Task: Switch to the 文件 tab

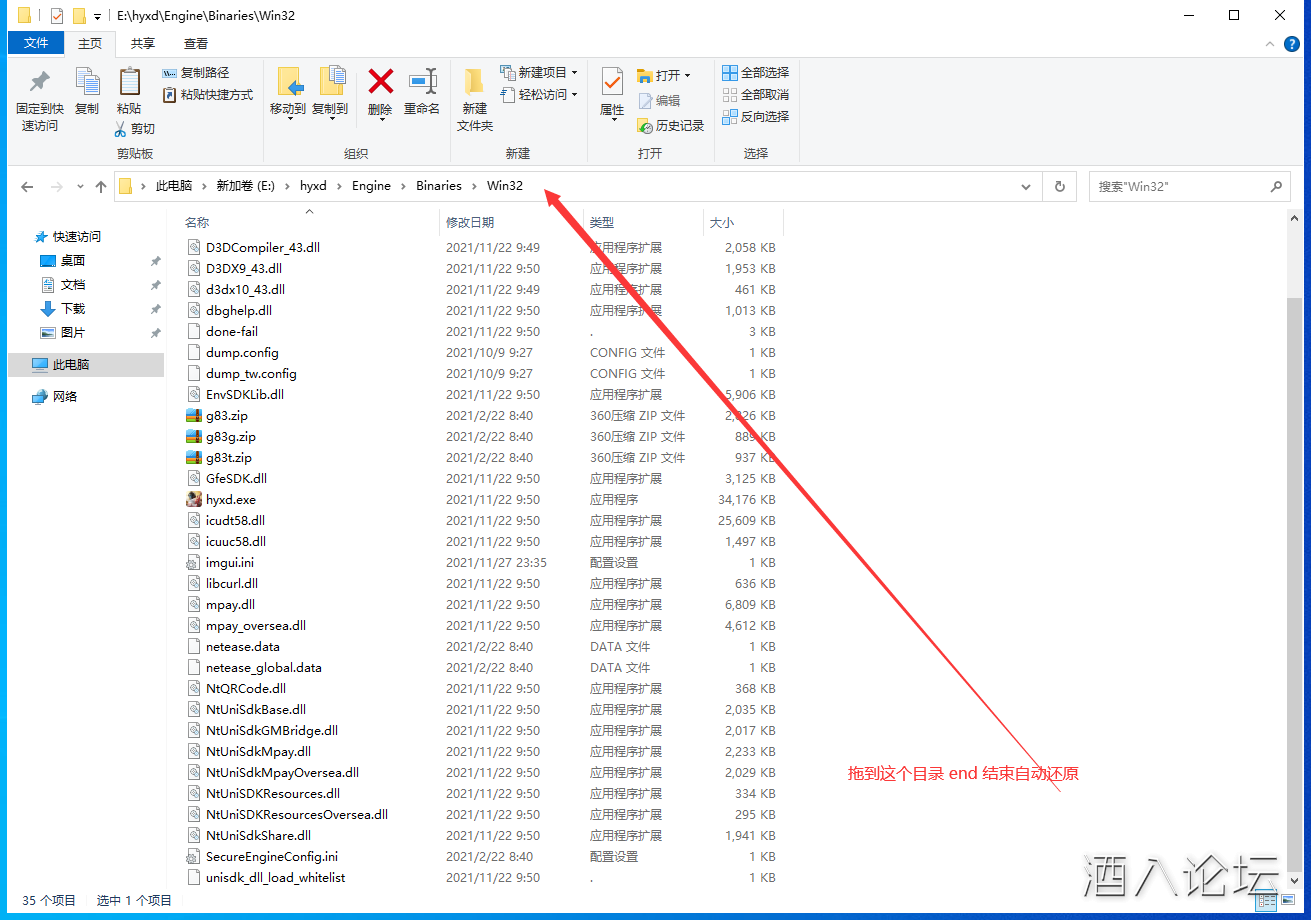Action: coord(36,43)
